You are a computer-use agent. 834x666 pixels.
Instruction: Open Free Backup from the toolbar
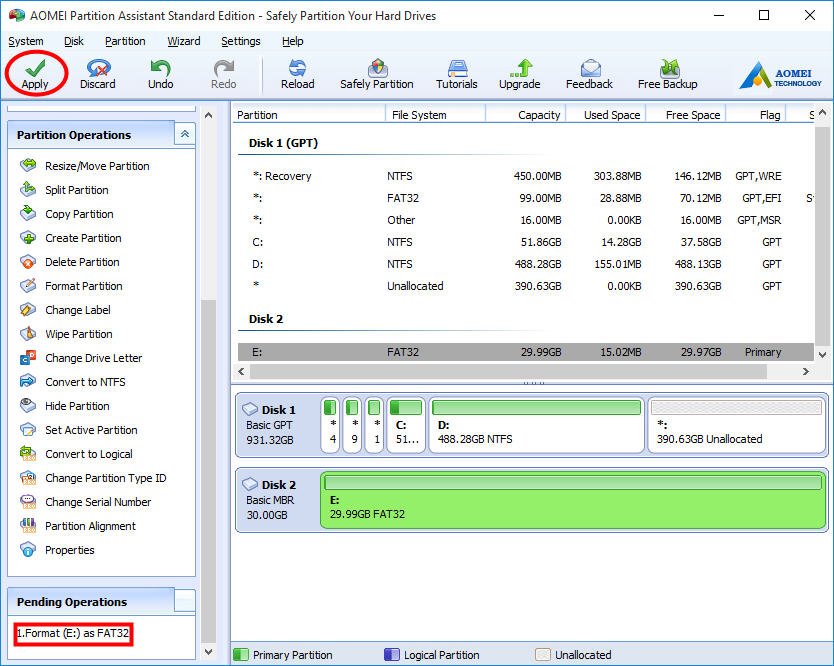point(667,73)
